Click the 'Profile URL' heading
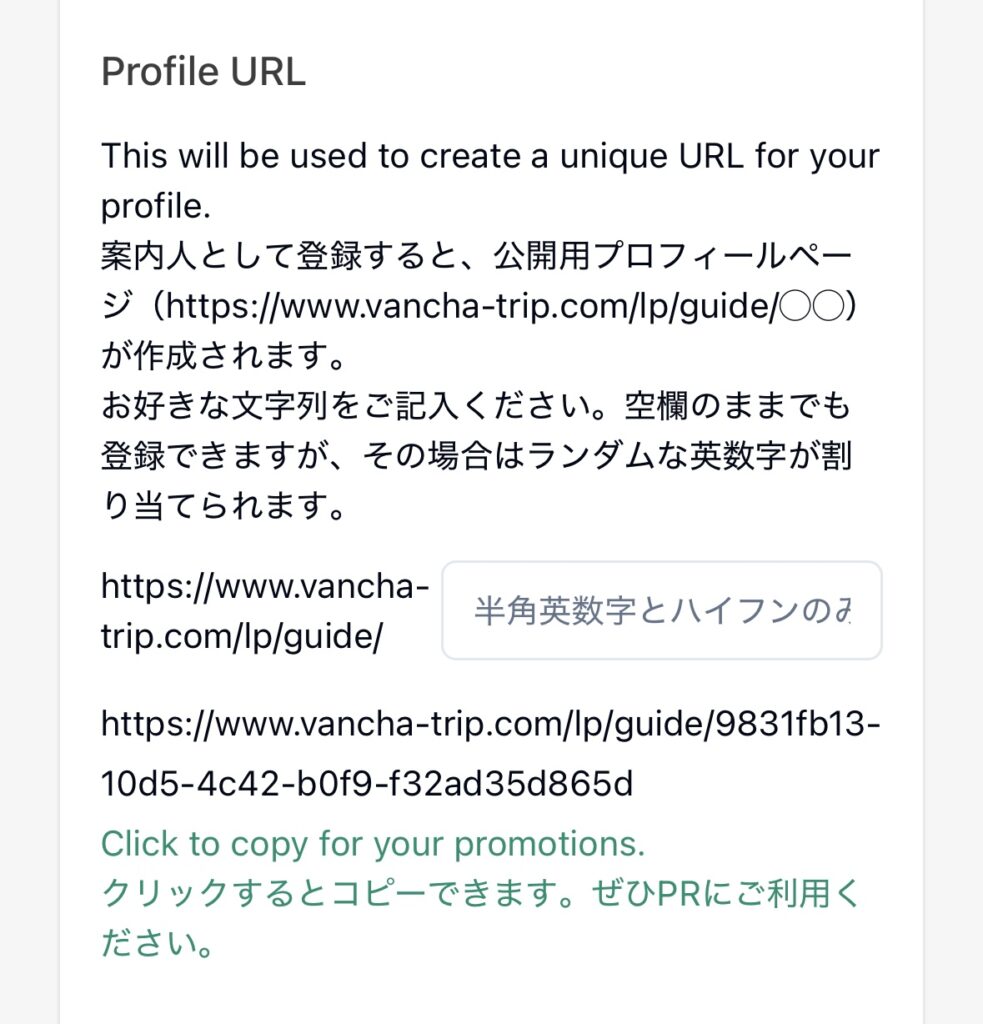Screen dimensions: 983x1024 (x=203, y=72)
